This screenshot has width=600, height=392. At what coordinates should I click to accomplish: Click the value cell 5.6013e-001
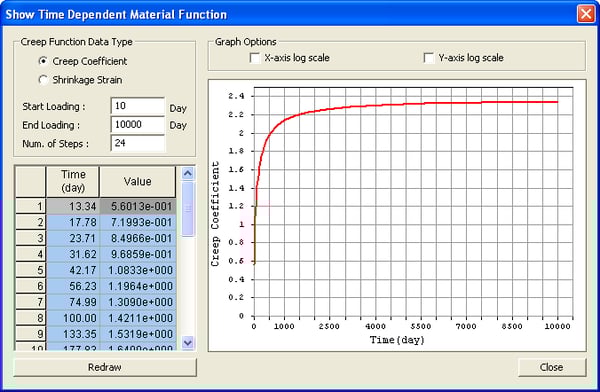(138, 206)
